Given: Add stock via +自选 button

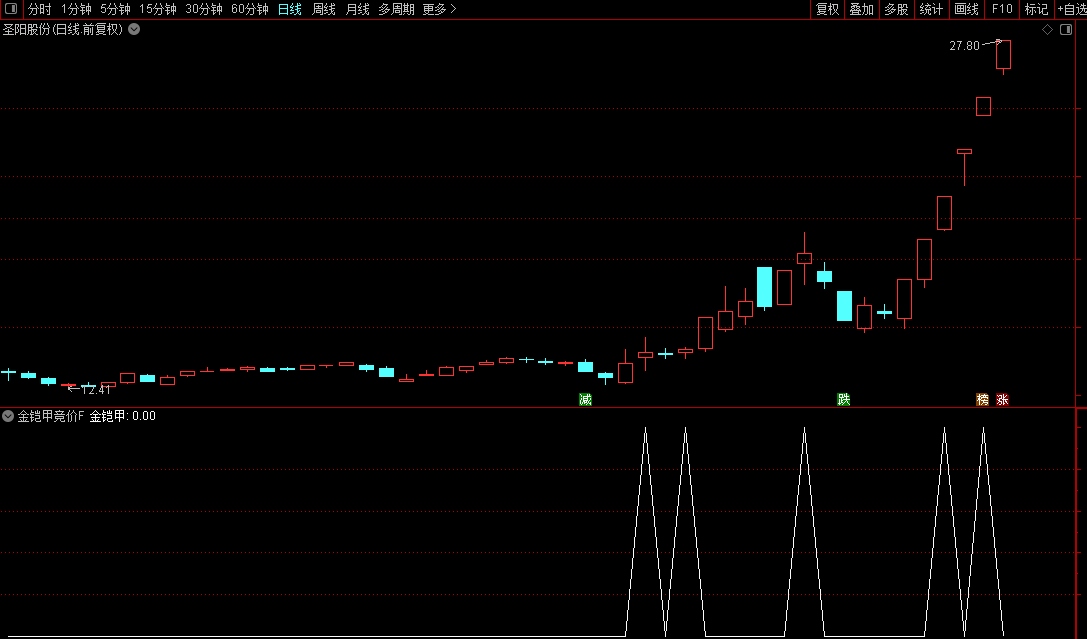Looking at the screenshot, I should pos(1072,10).
